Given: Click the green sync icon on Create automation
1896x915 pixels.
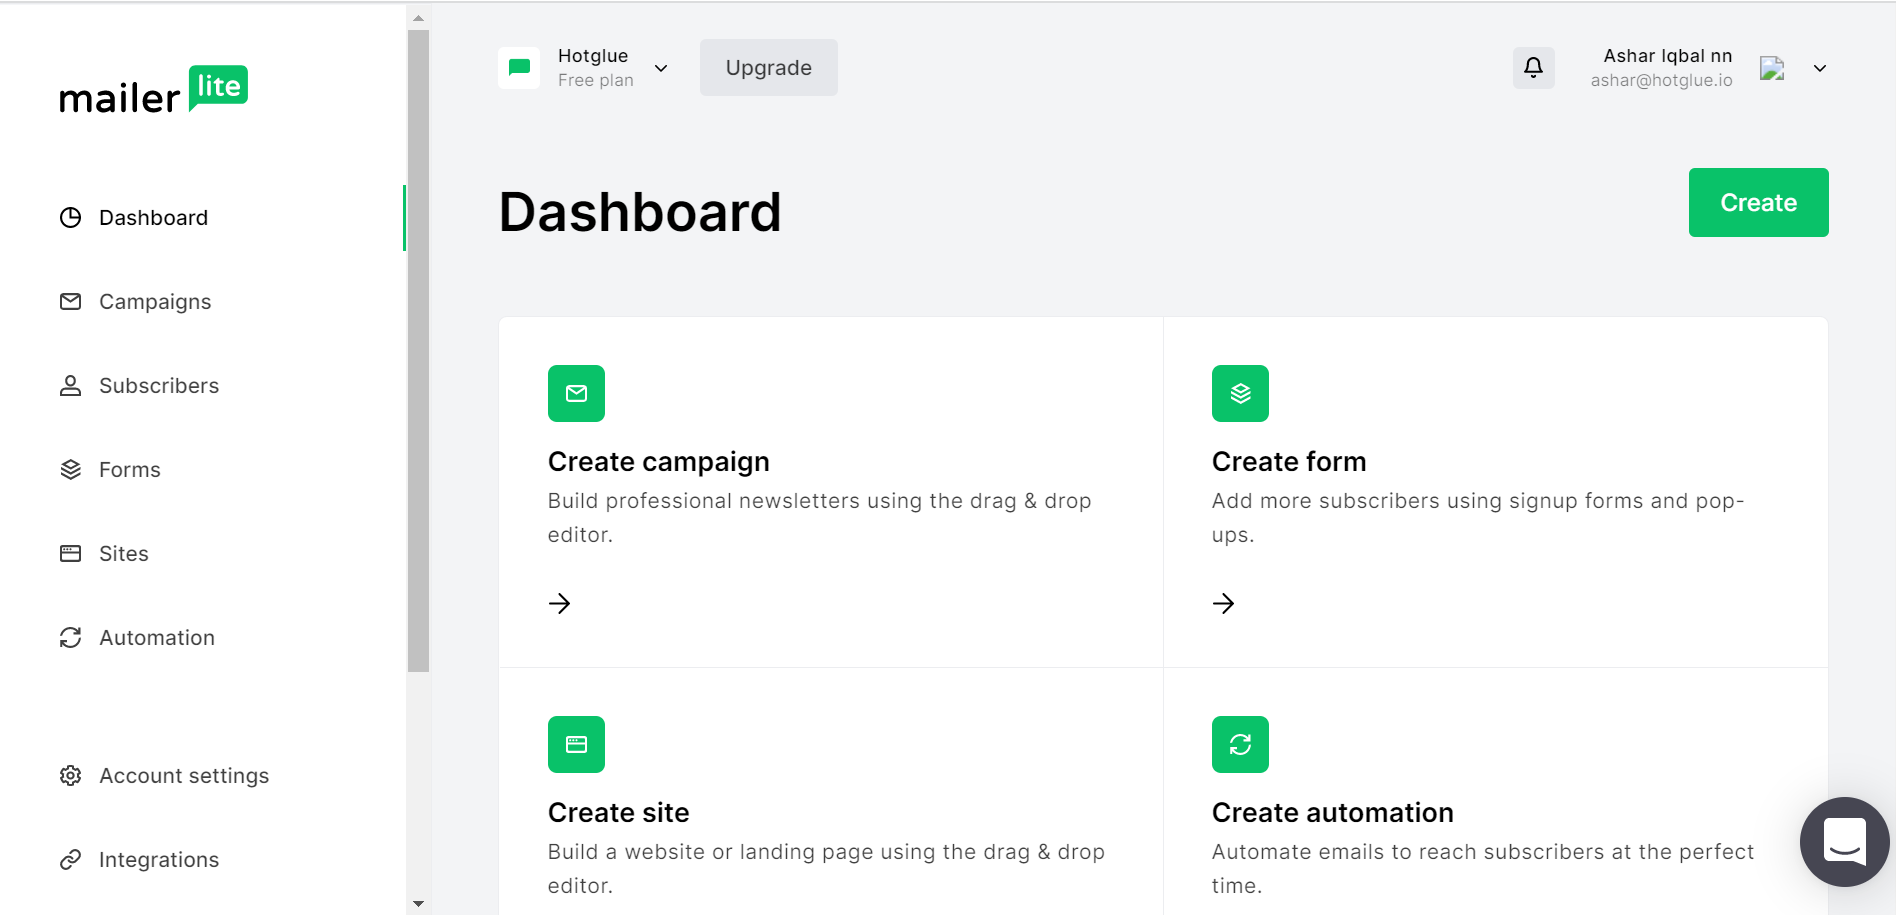Looking at the screenshot, I should 1240,744.
